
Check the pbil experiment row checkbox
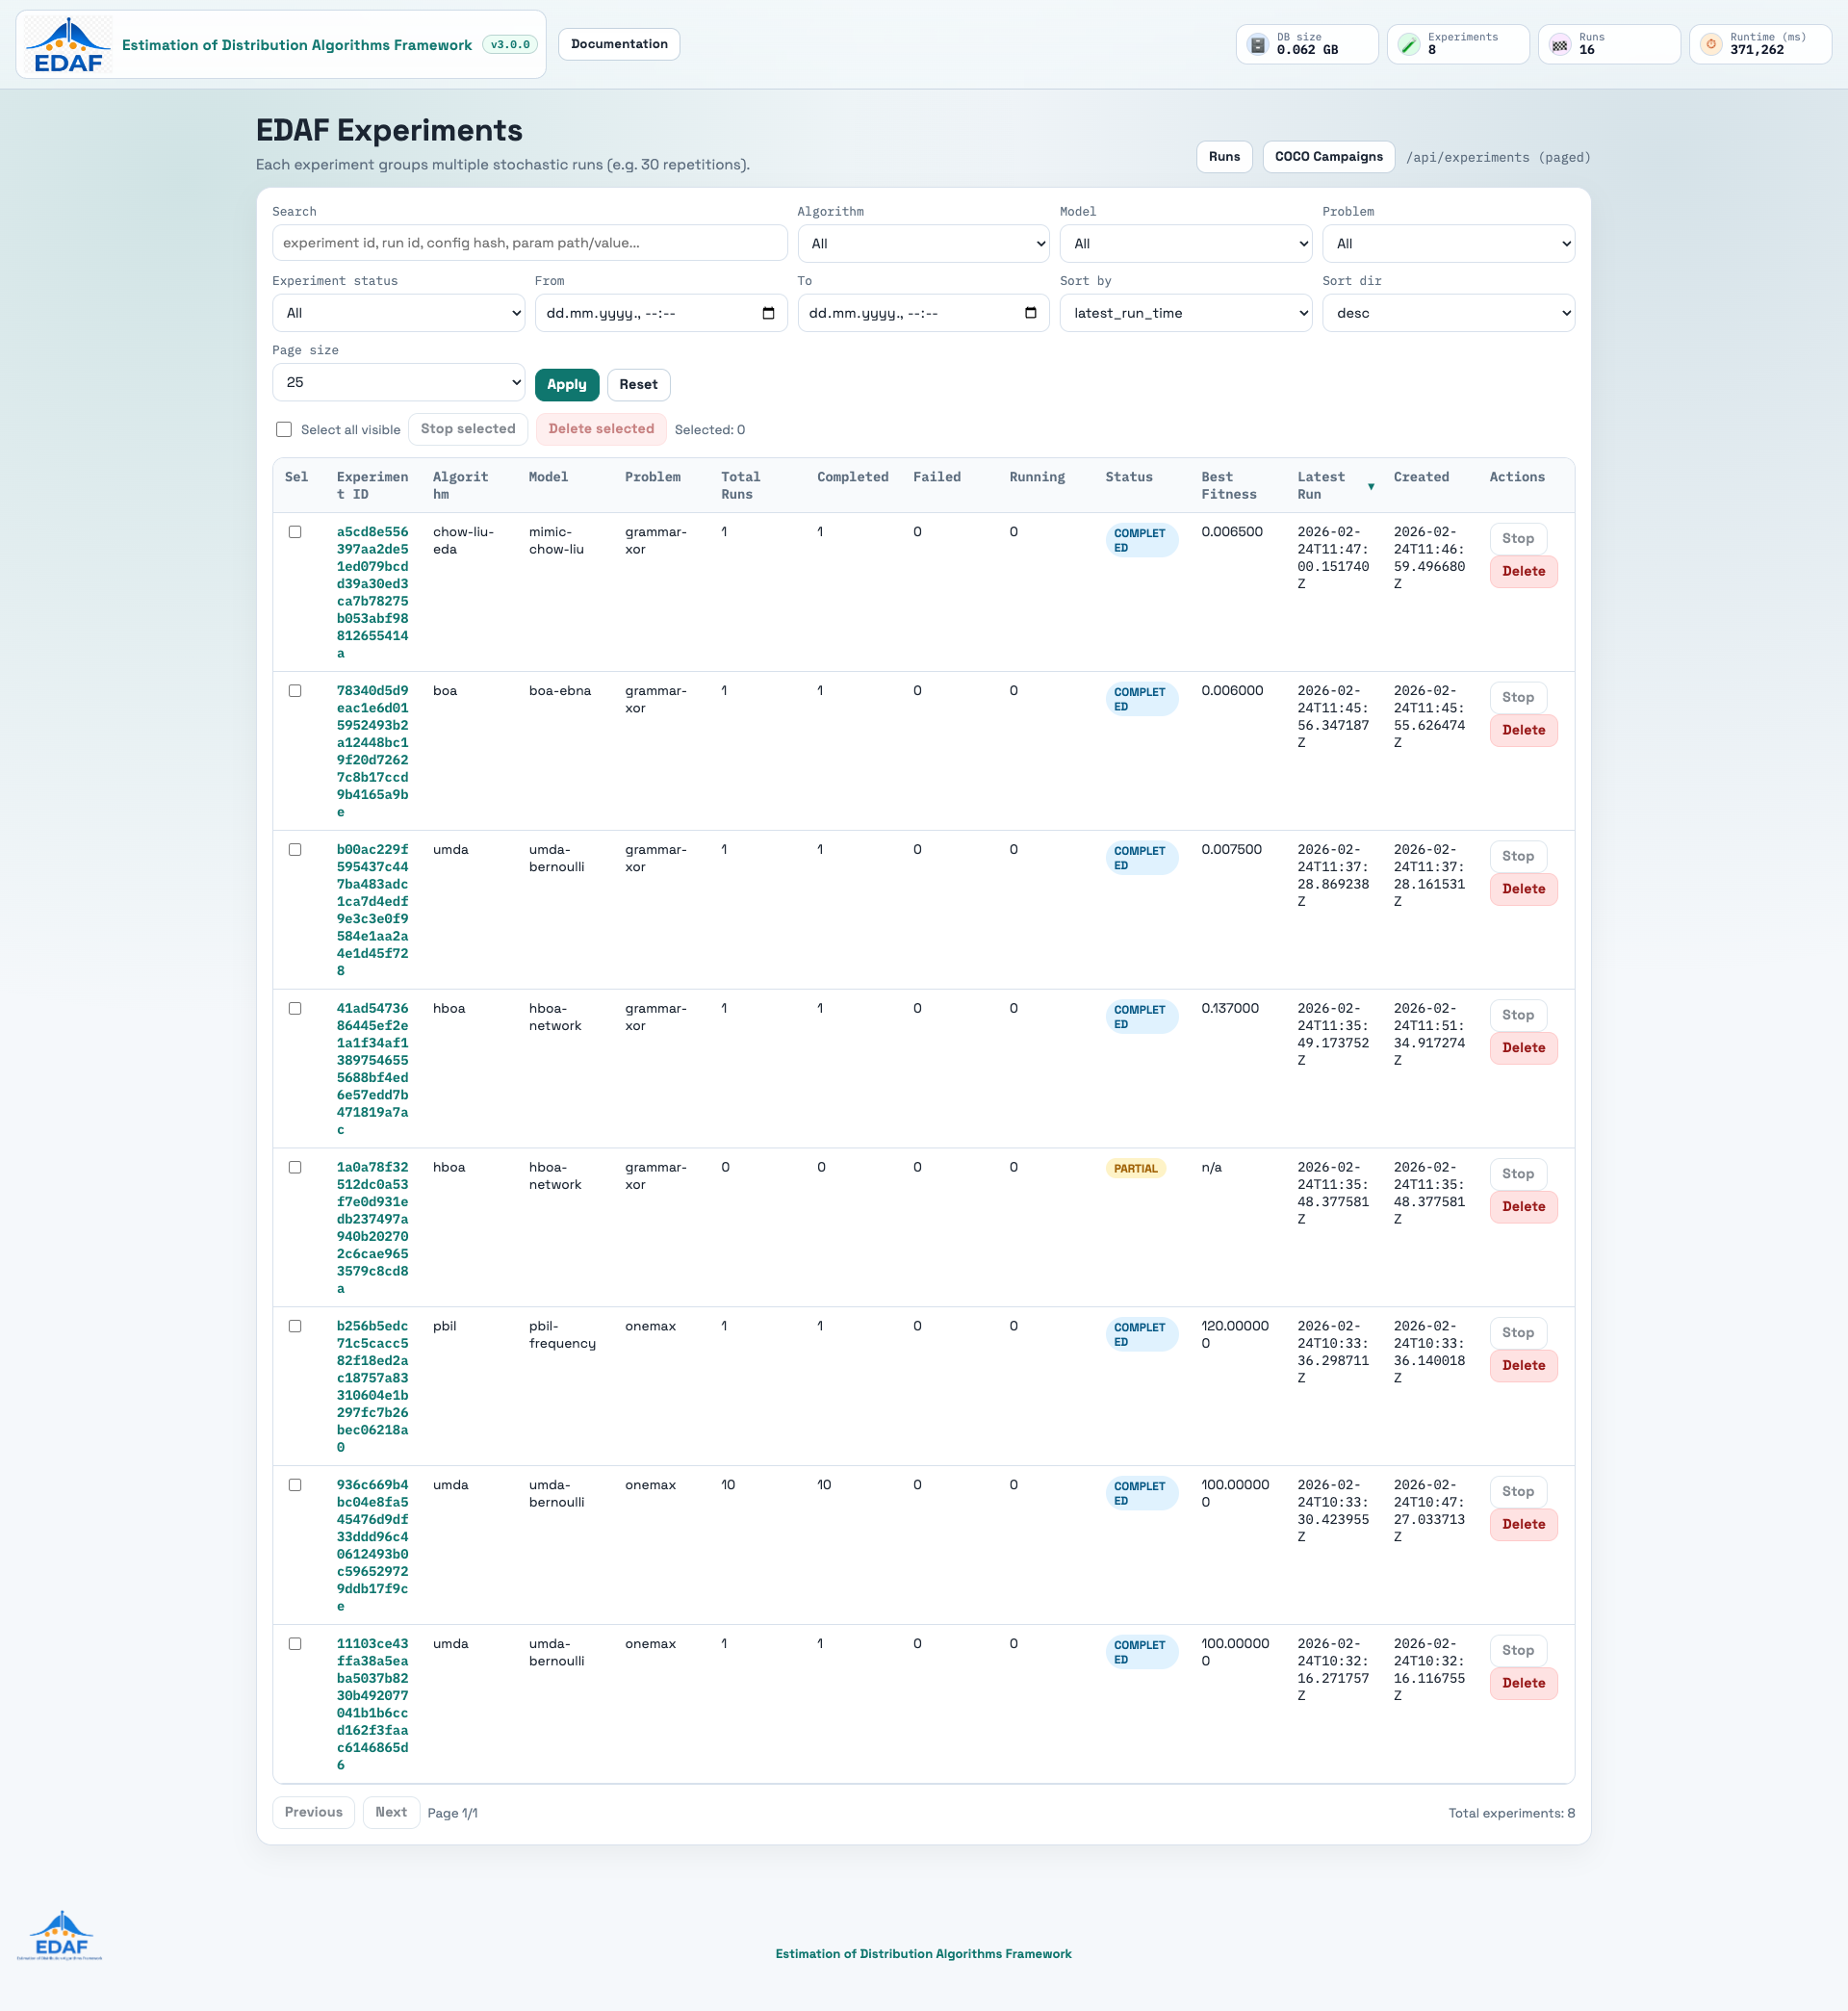pos(295,1326)
